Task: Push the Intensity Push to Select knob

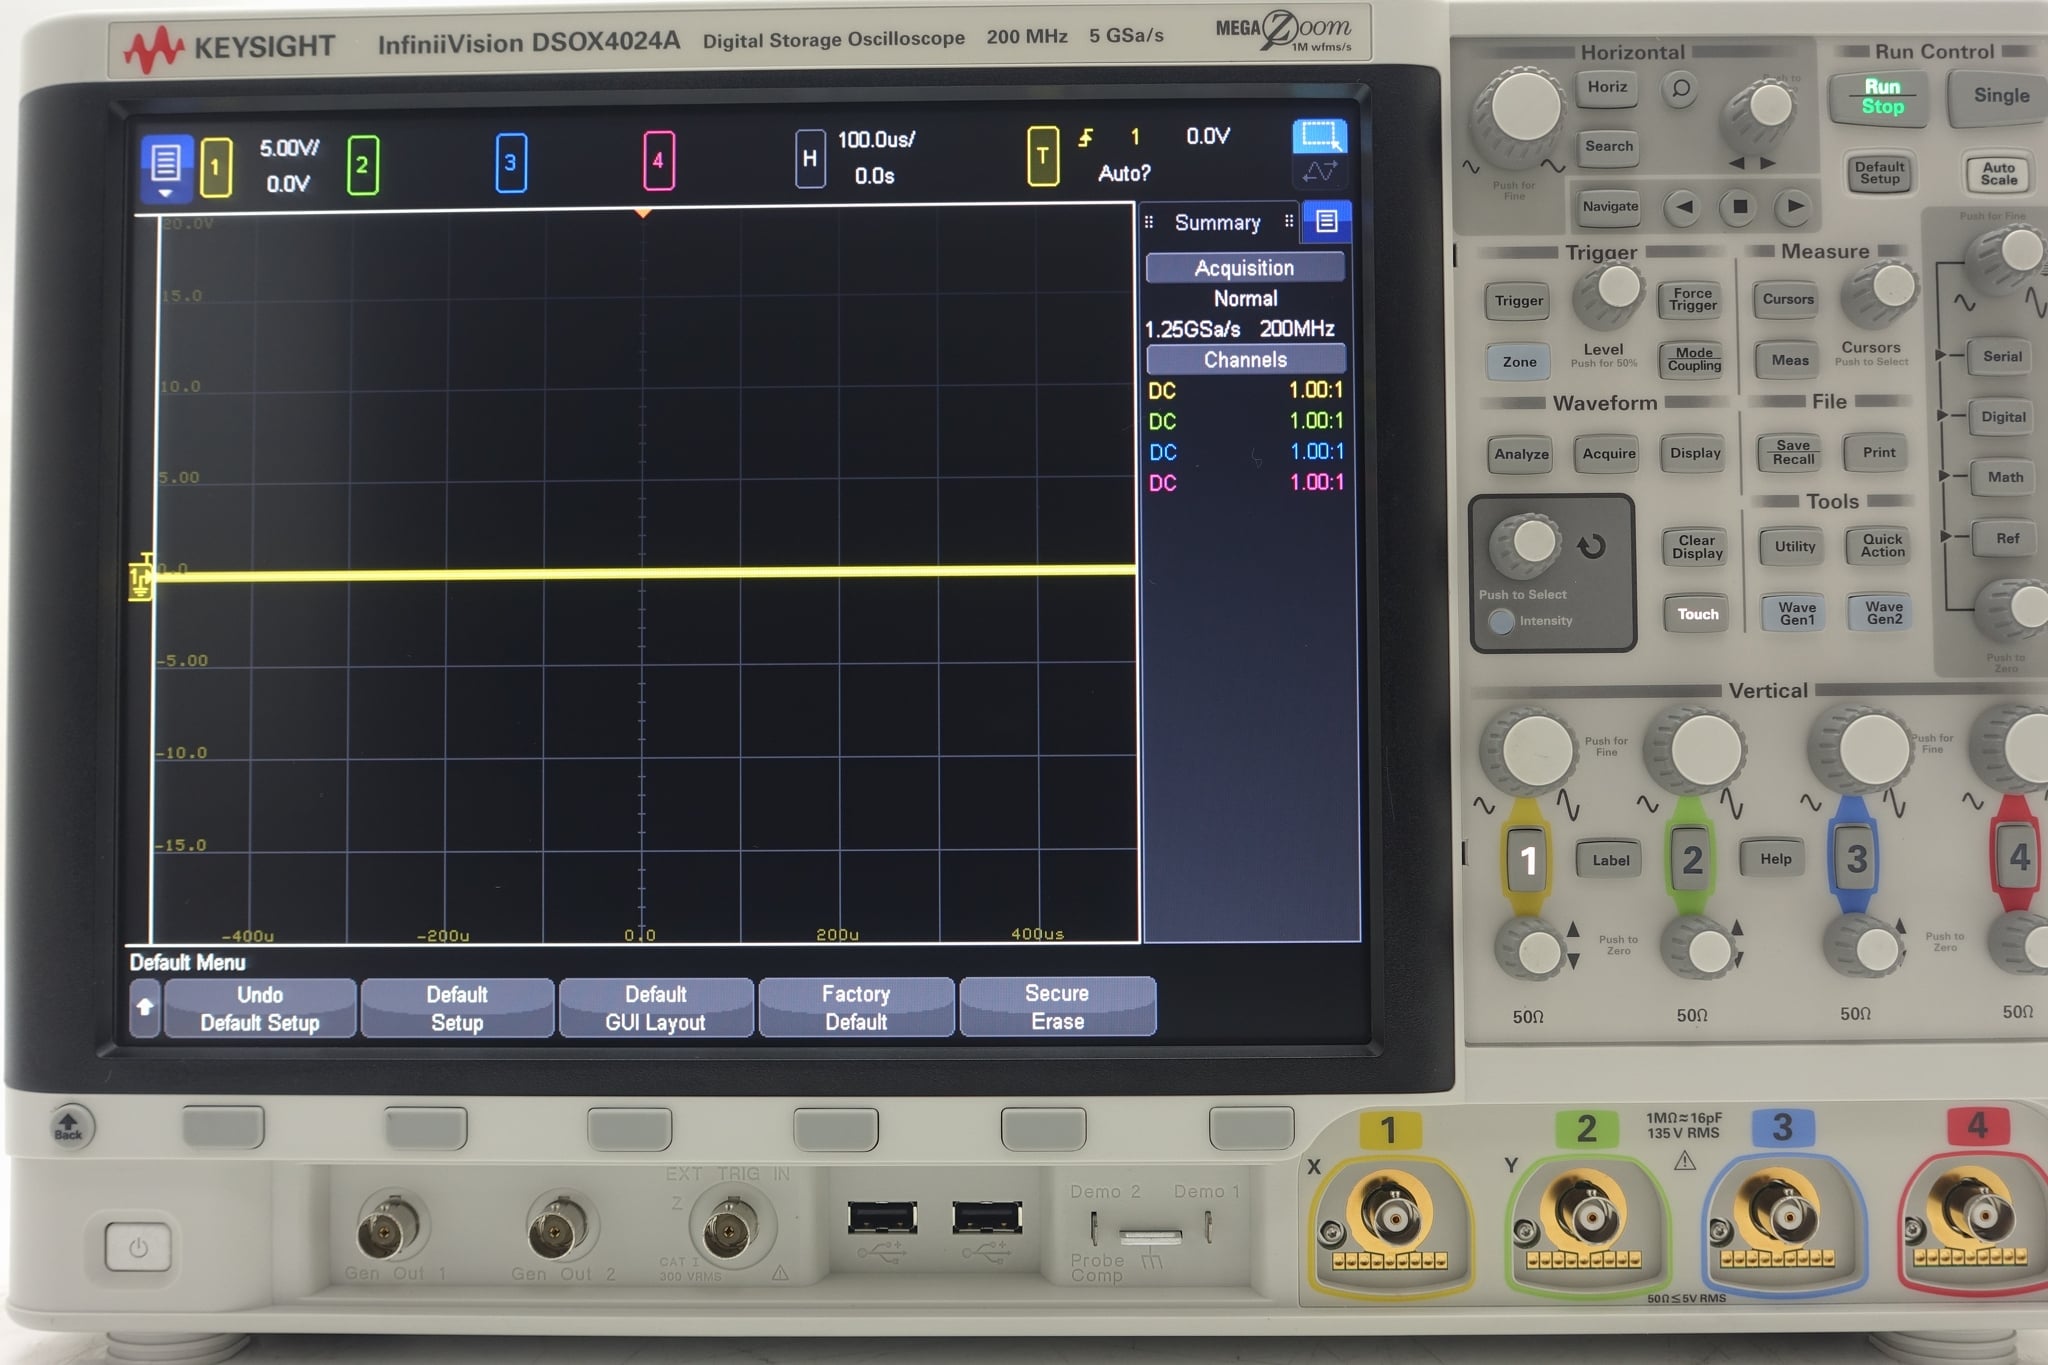Action: [1526, 545]
